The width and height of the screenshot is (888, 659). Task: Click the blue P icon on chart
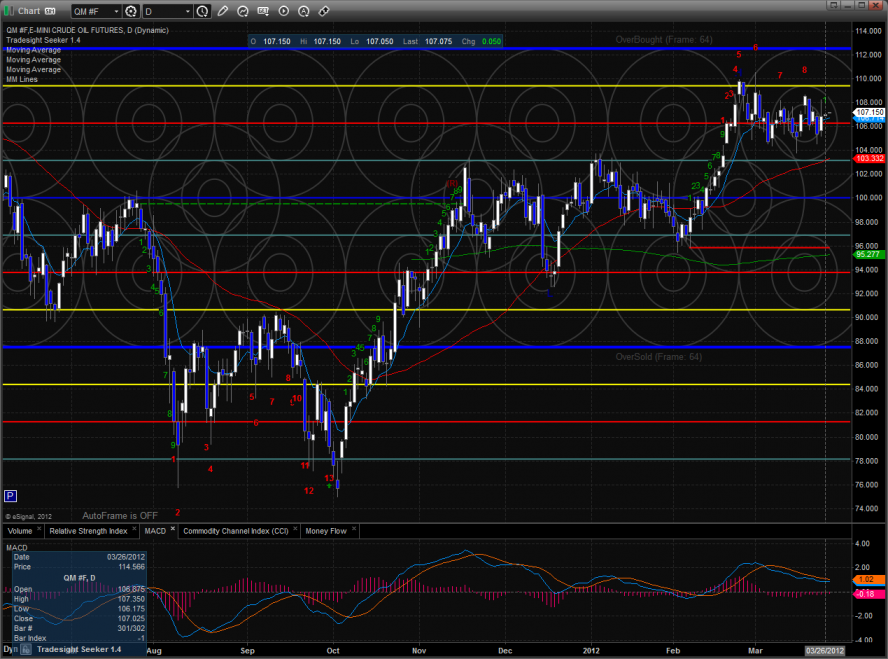11,495
